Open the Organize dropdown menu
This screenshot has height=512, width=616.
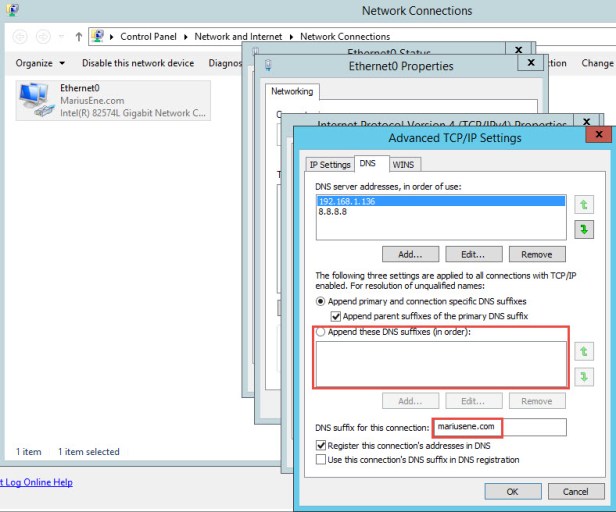pos(40,63)
